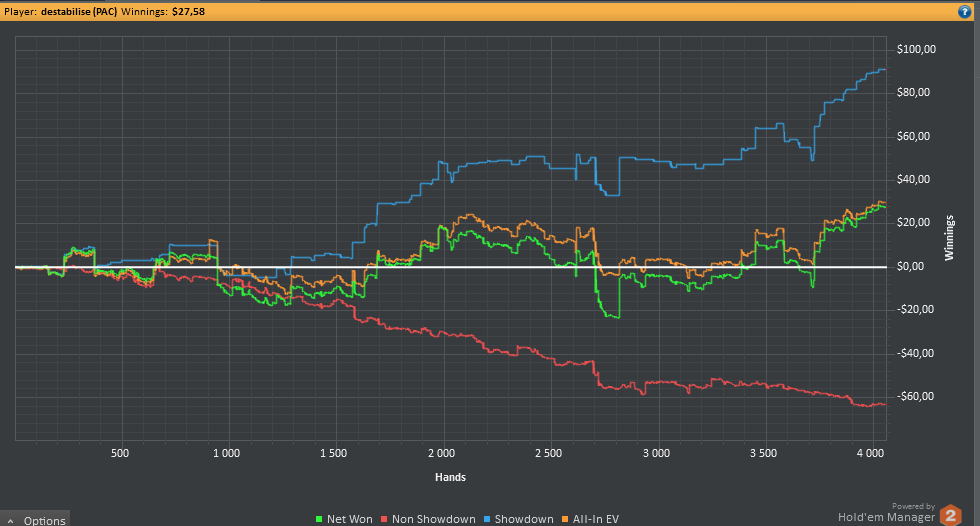Open the blue help question mark icon
This screenshot has height=526, width=980.
(x=964, y=11)
